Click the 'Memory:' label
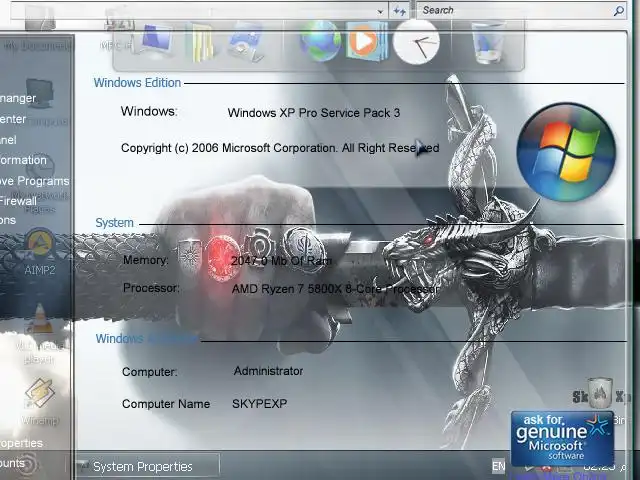 pyautogui.click(x=145, y=260)
